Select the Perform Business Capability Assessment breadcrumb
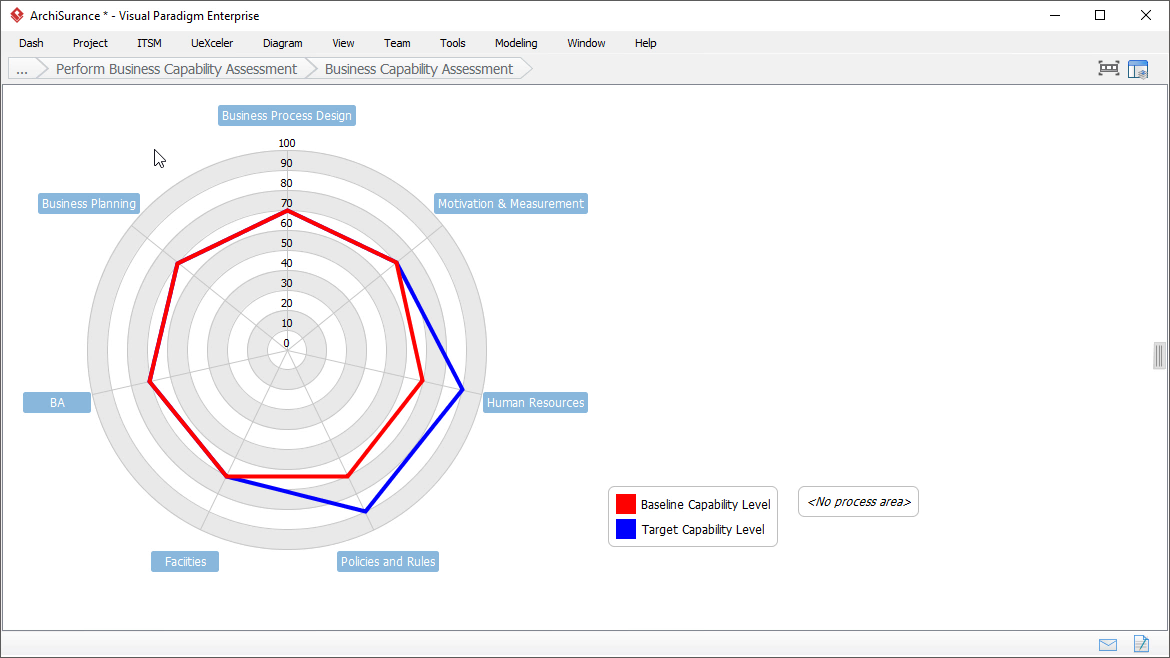Viewport: 1170px width, 658px height. click(176, 68)
